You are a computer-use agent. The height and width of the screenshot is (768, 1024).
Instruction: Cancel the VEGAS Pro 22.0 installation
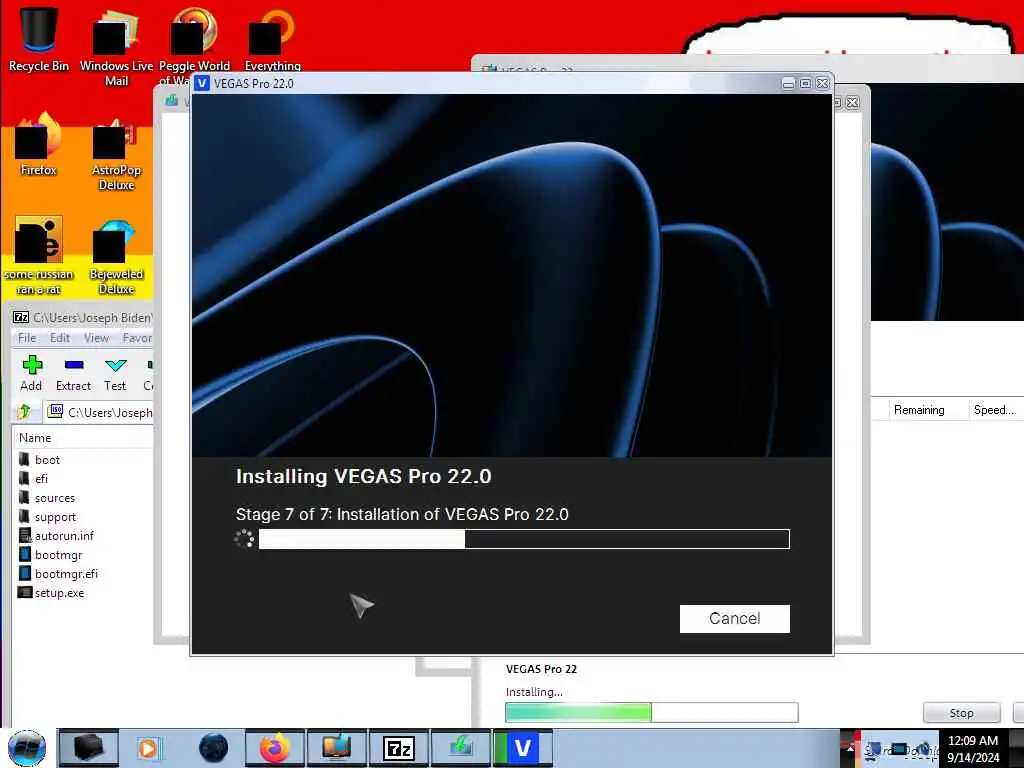pos(734,618)
